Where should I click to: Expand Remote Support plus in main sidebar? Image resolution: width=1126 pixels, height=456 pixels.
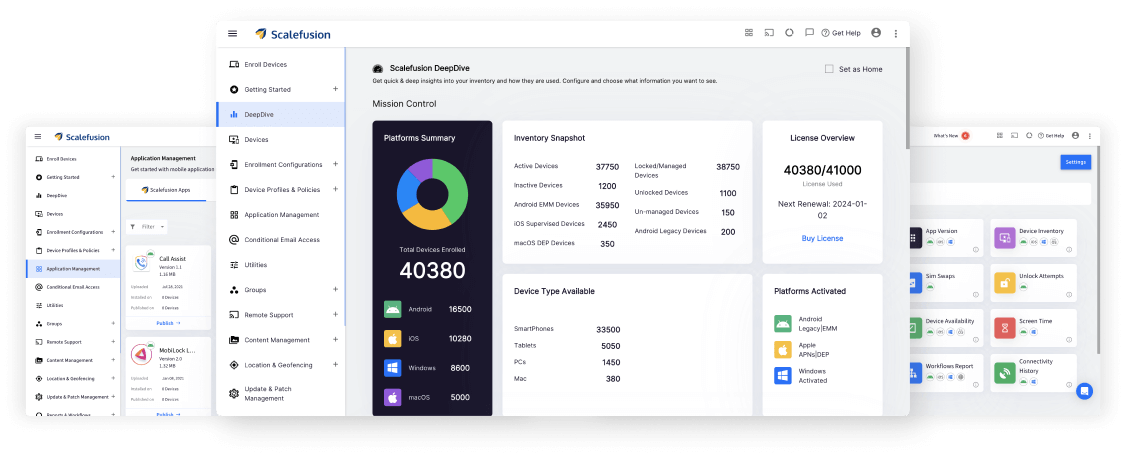pyautogui.click(x=335, y=315)
